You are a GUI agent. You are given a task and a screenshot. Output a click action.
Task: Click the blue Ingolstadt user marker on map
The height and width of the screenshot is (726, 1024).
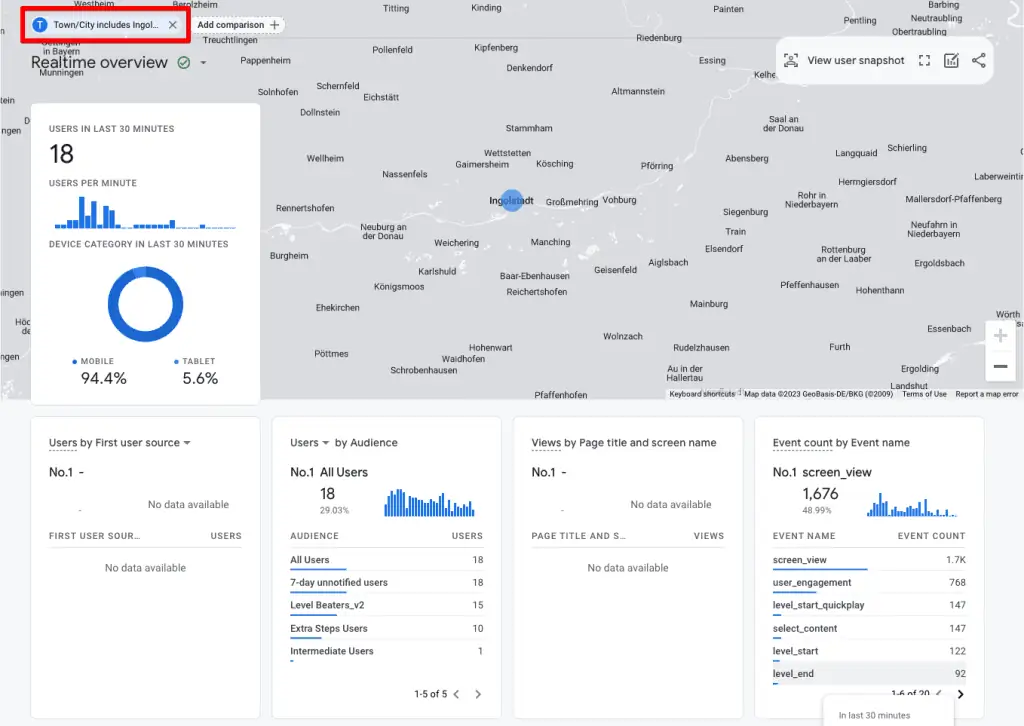[x=511, y=200]
